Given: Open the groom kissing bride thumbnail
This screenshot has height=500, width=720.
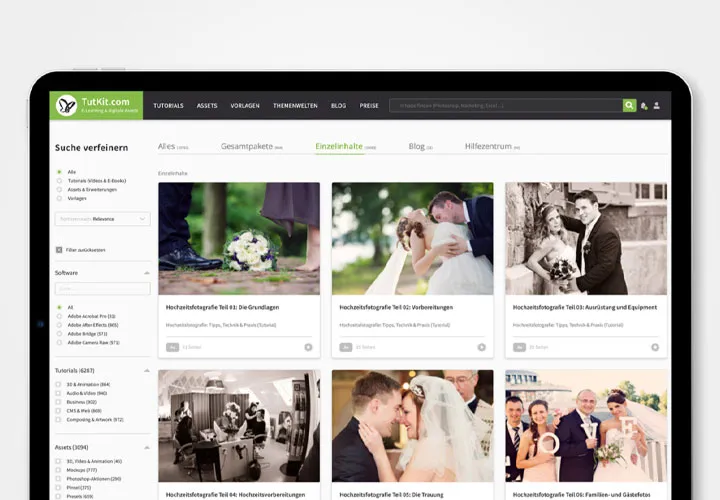Looking at the screenshot, I should [413, 239].
